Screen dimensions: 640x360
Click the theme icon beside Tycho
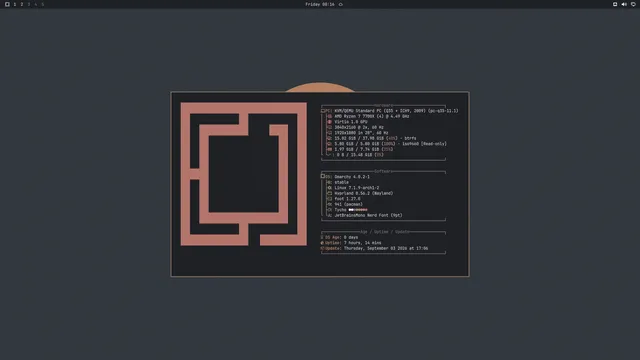click(x=330, y=210)
